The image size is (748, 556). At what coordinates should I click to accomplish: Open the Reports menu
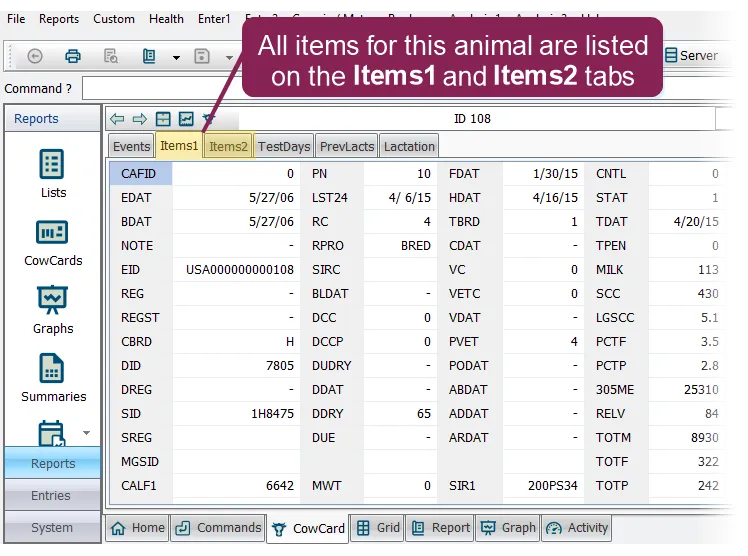(x=59, y=19)
